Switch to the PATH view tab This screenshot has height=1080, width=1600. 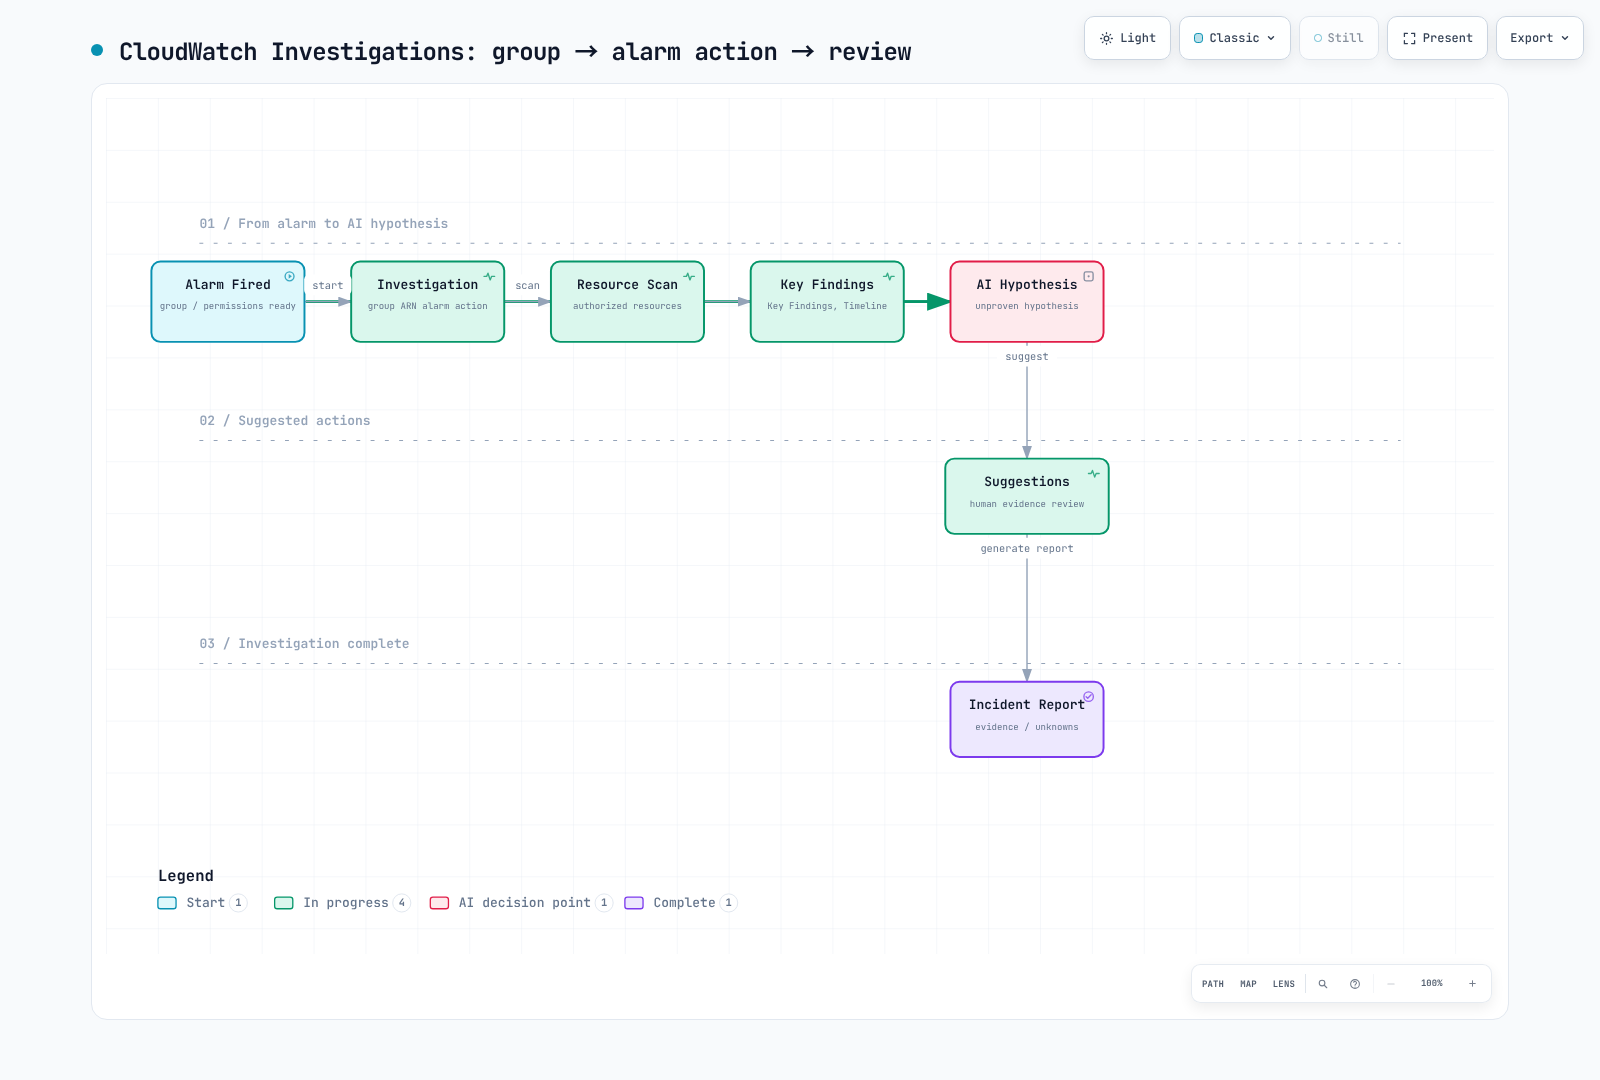pyautogui.click(x=1213, y=984)
